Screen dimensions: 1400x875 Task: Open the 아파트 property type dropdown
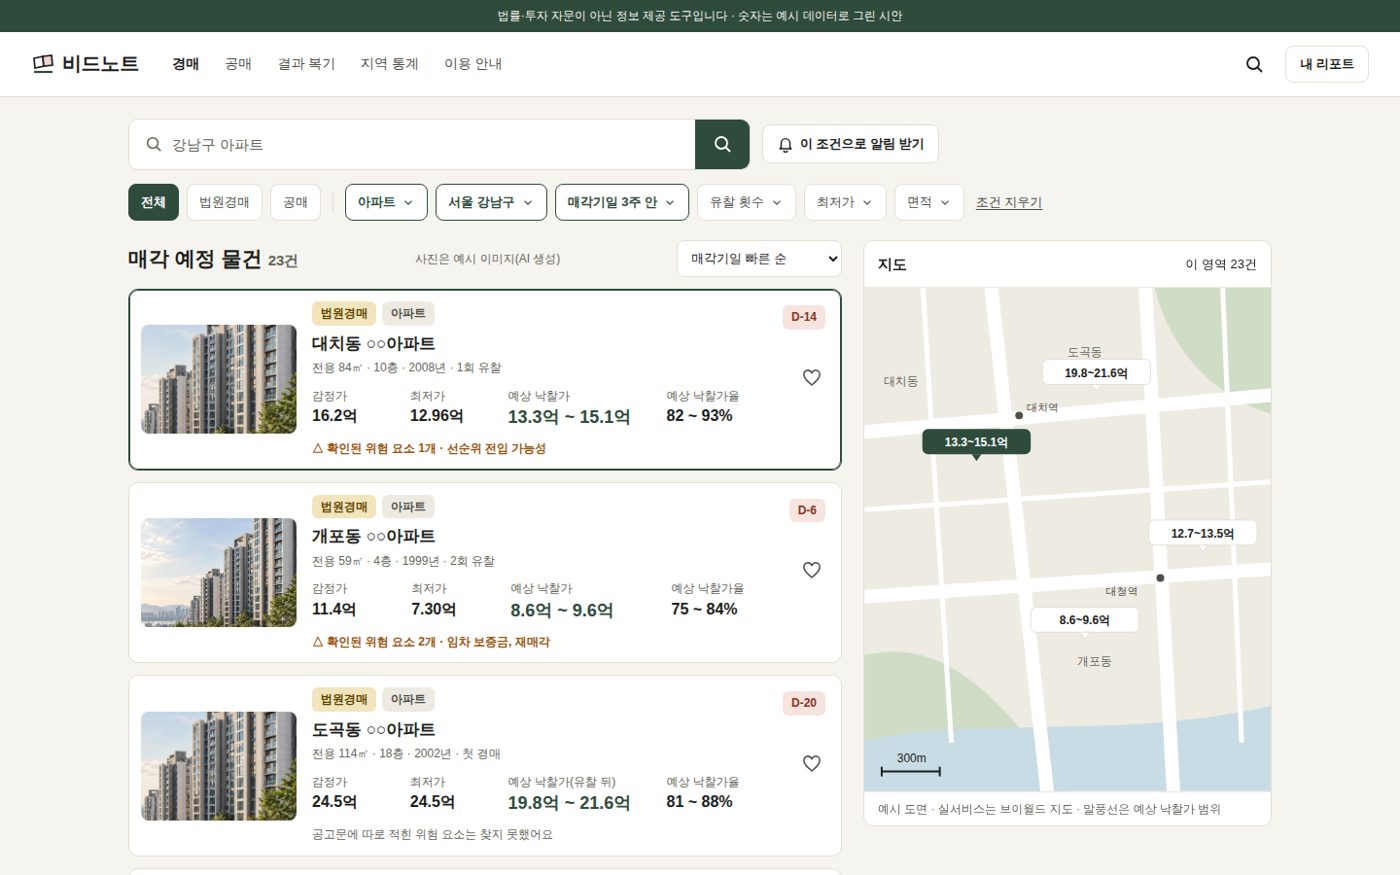coord(386,202)
